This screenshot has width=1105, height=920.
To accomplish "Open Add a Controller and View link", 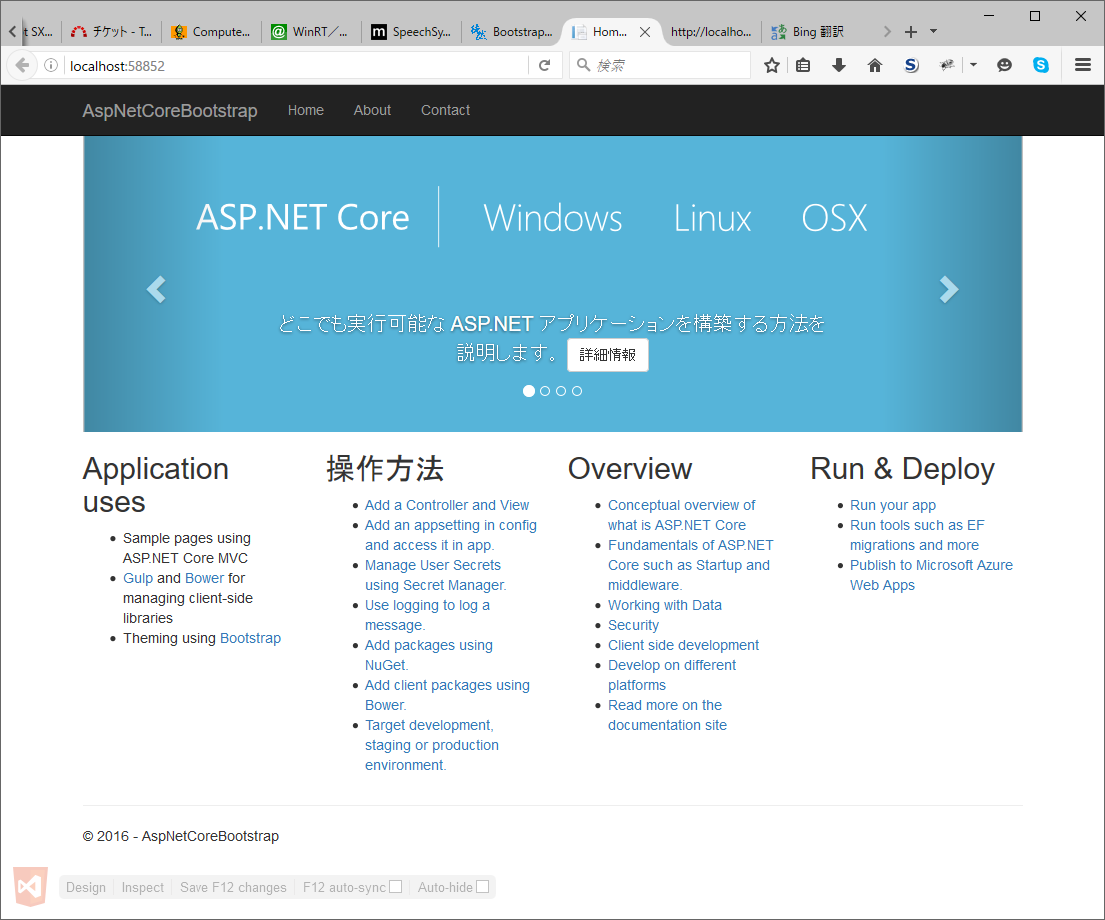I will [x=447, y=505].
